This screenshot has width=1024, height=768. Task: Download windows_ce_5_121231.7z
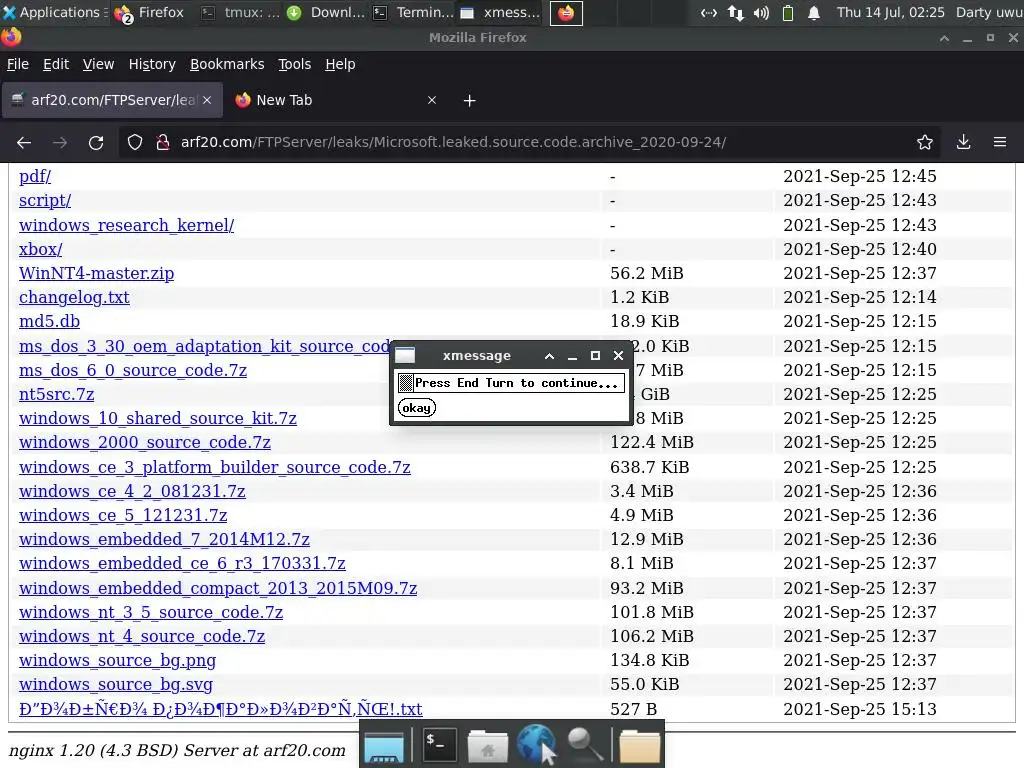coord(123,516)
